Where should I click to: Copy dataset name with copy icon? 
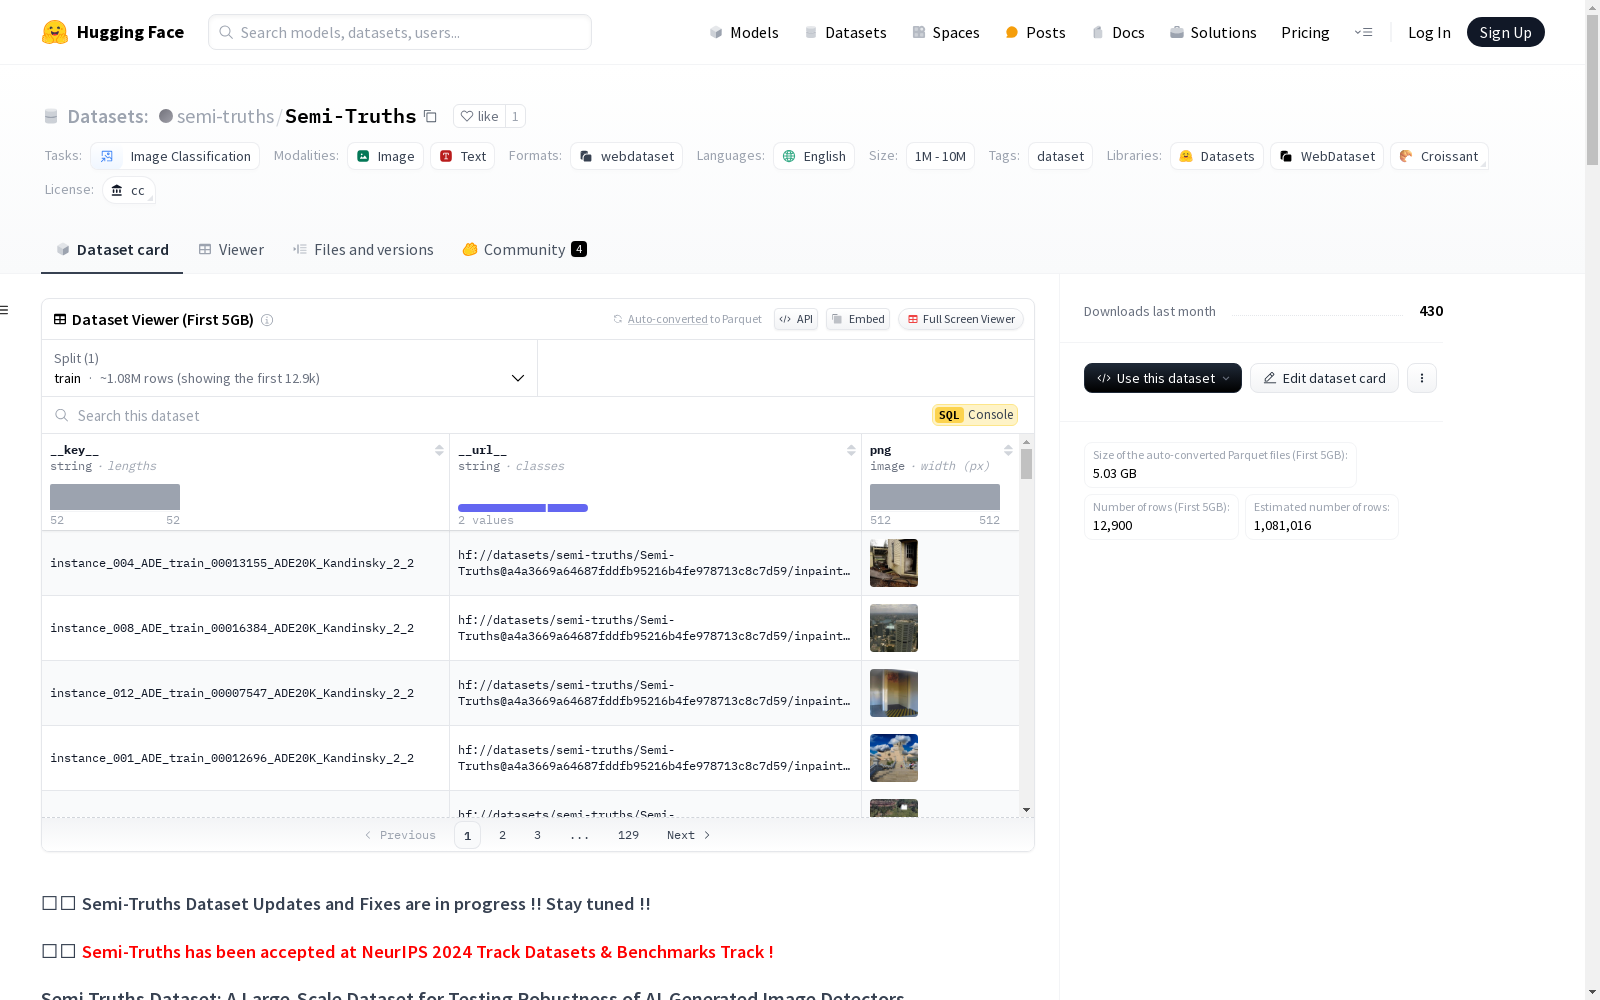430,116
